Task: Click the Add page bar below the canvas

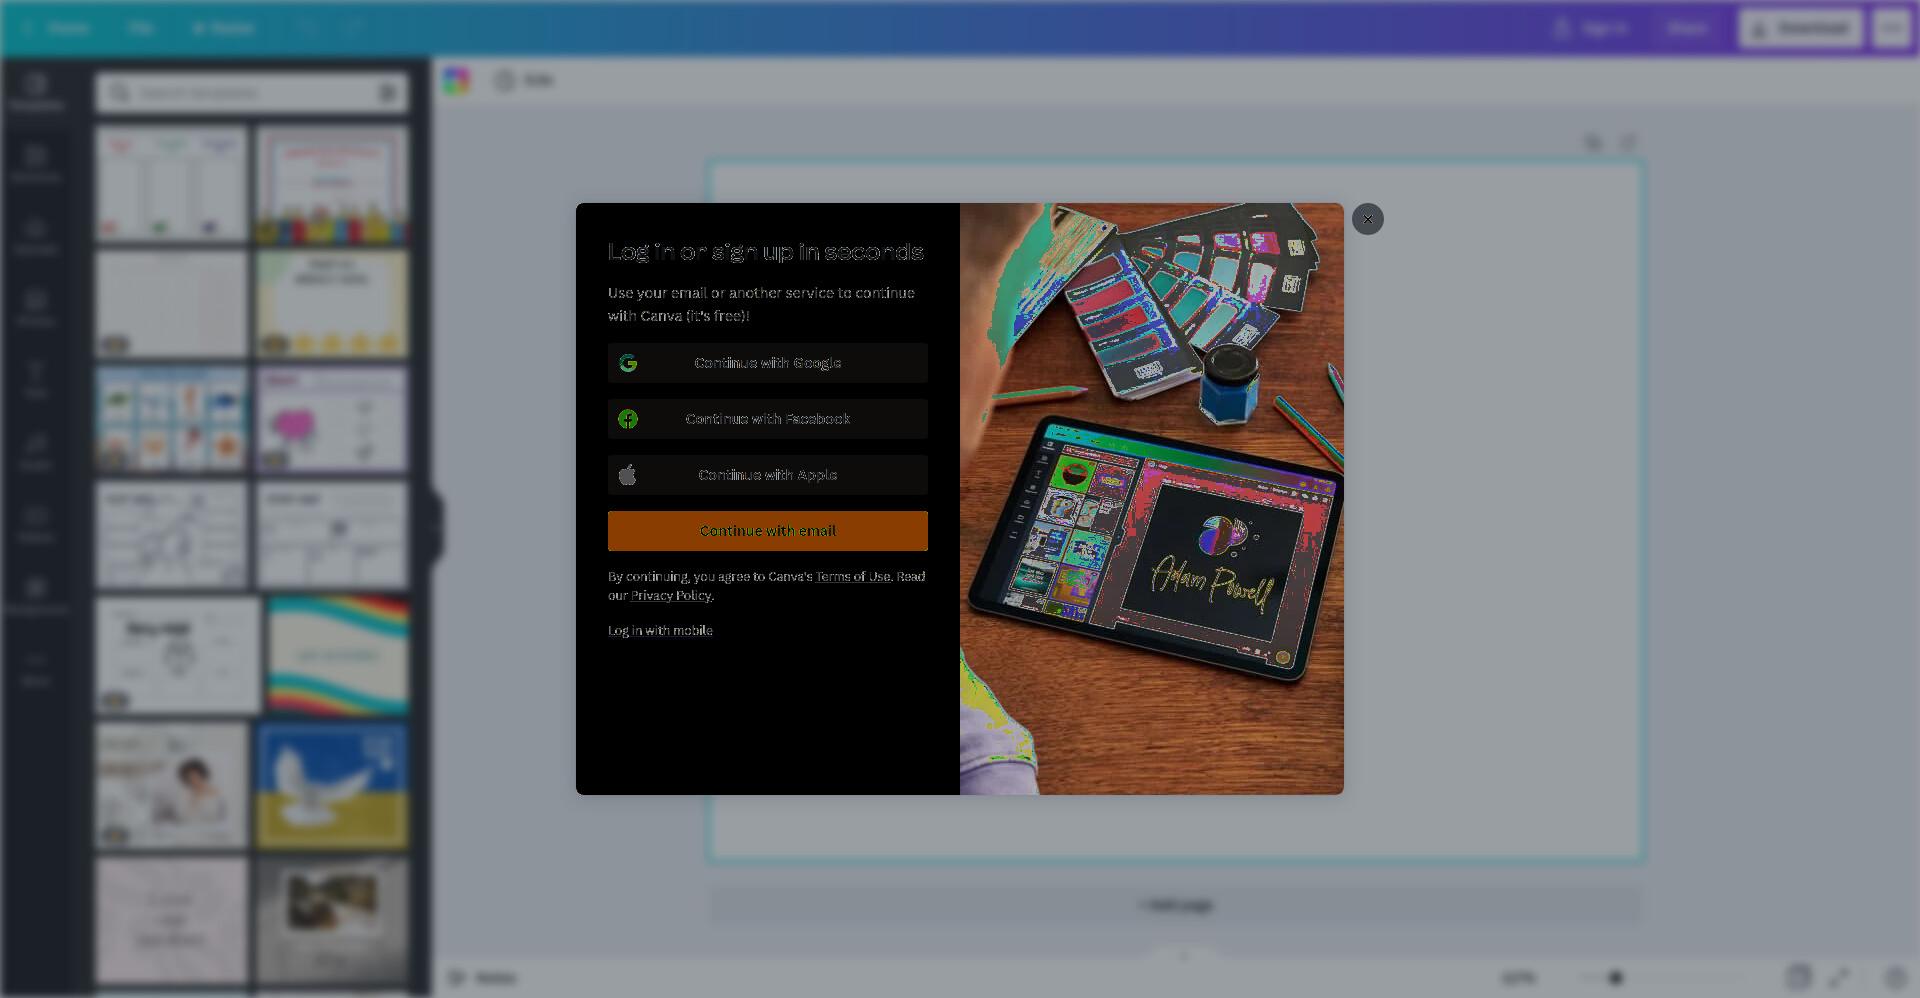Action: point(1175,906)
